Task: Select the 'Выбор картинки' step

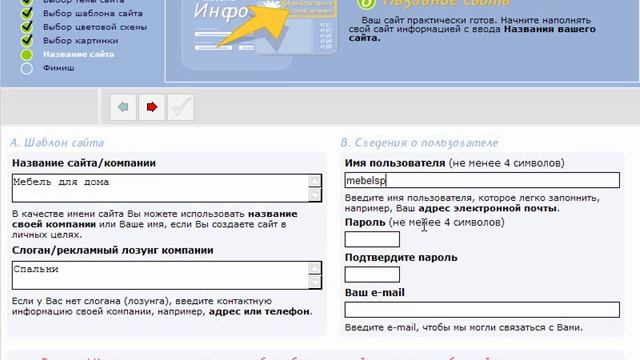Action: click(80, 40)
